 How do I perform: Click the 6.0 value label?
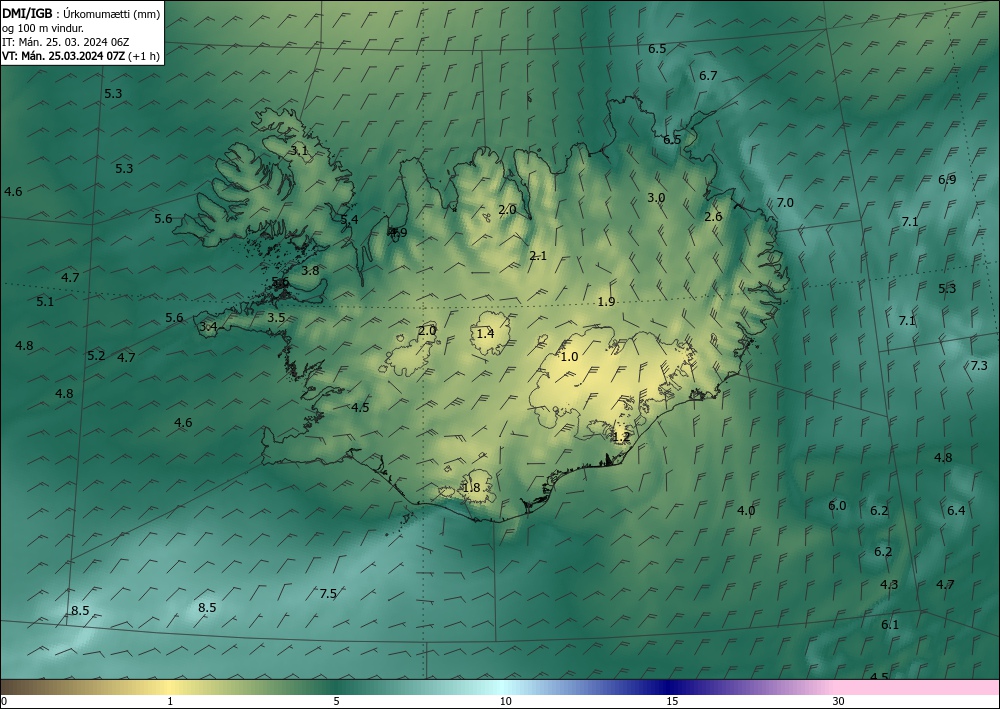[x=837, y=506]
